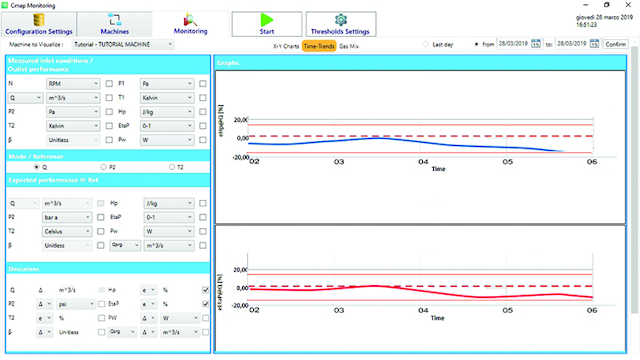The image size is (640, 360).
Task: Select Q reference mode radio
Action: pyautogui.click(x=37, y=167)
